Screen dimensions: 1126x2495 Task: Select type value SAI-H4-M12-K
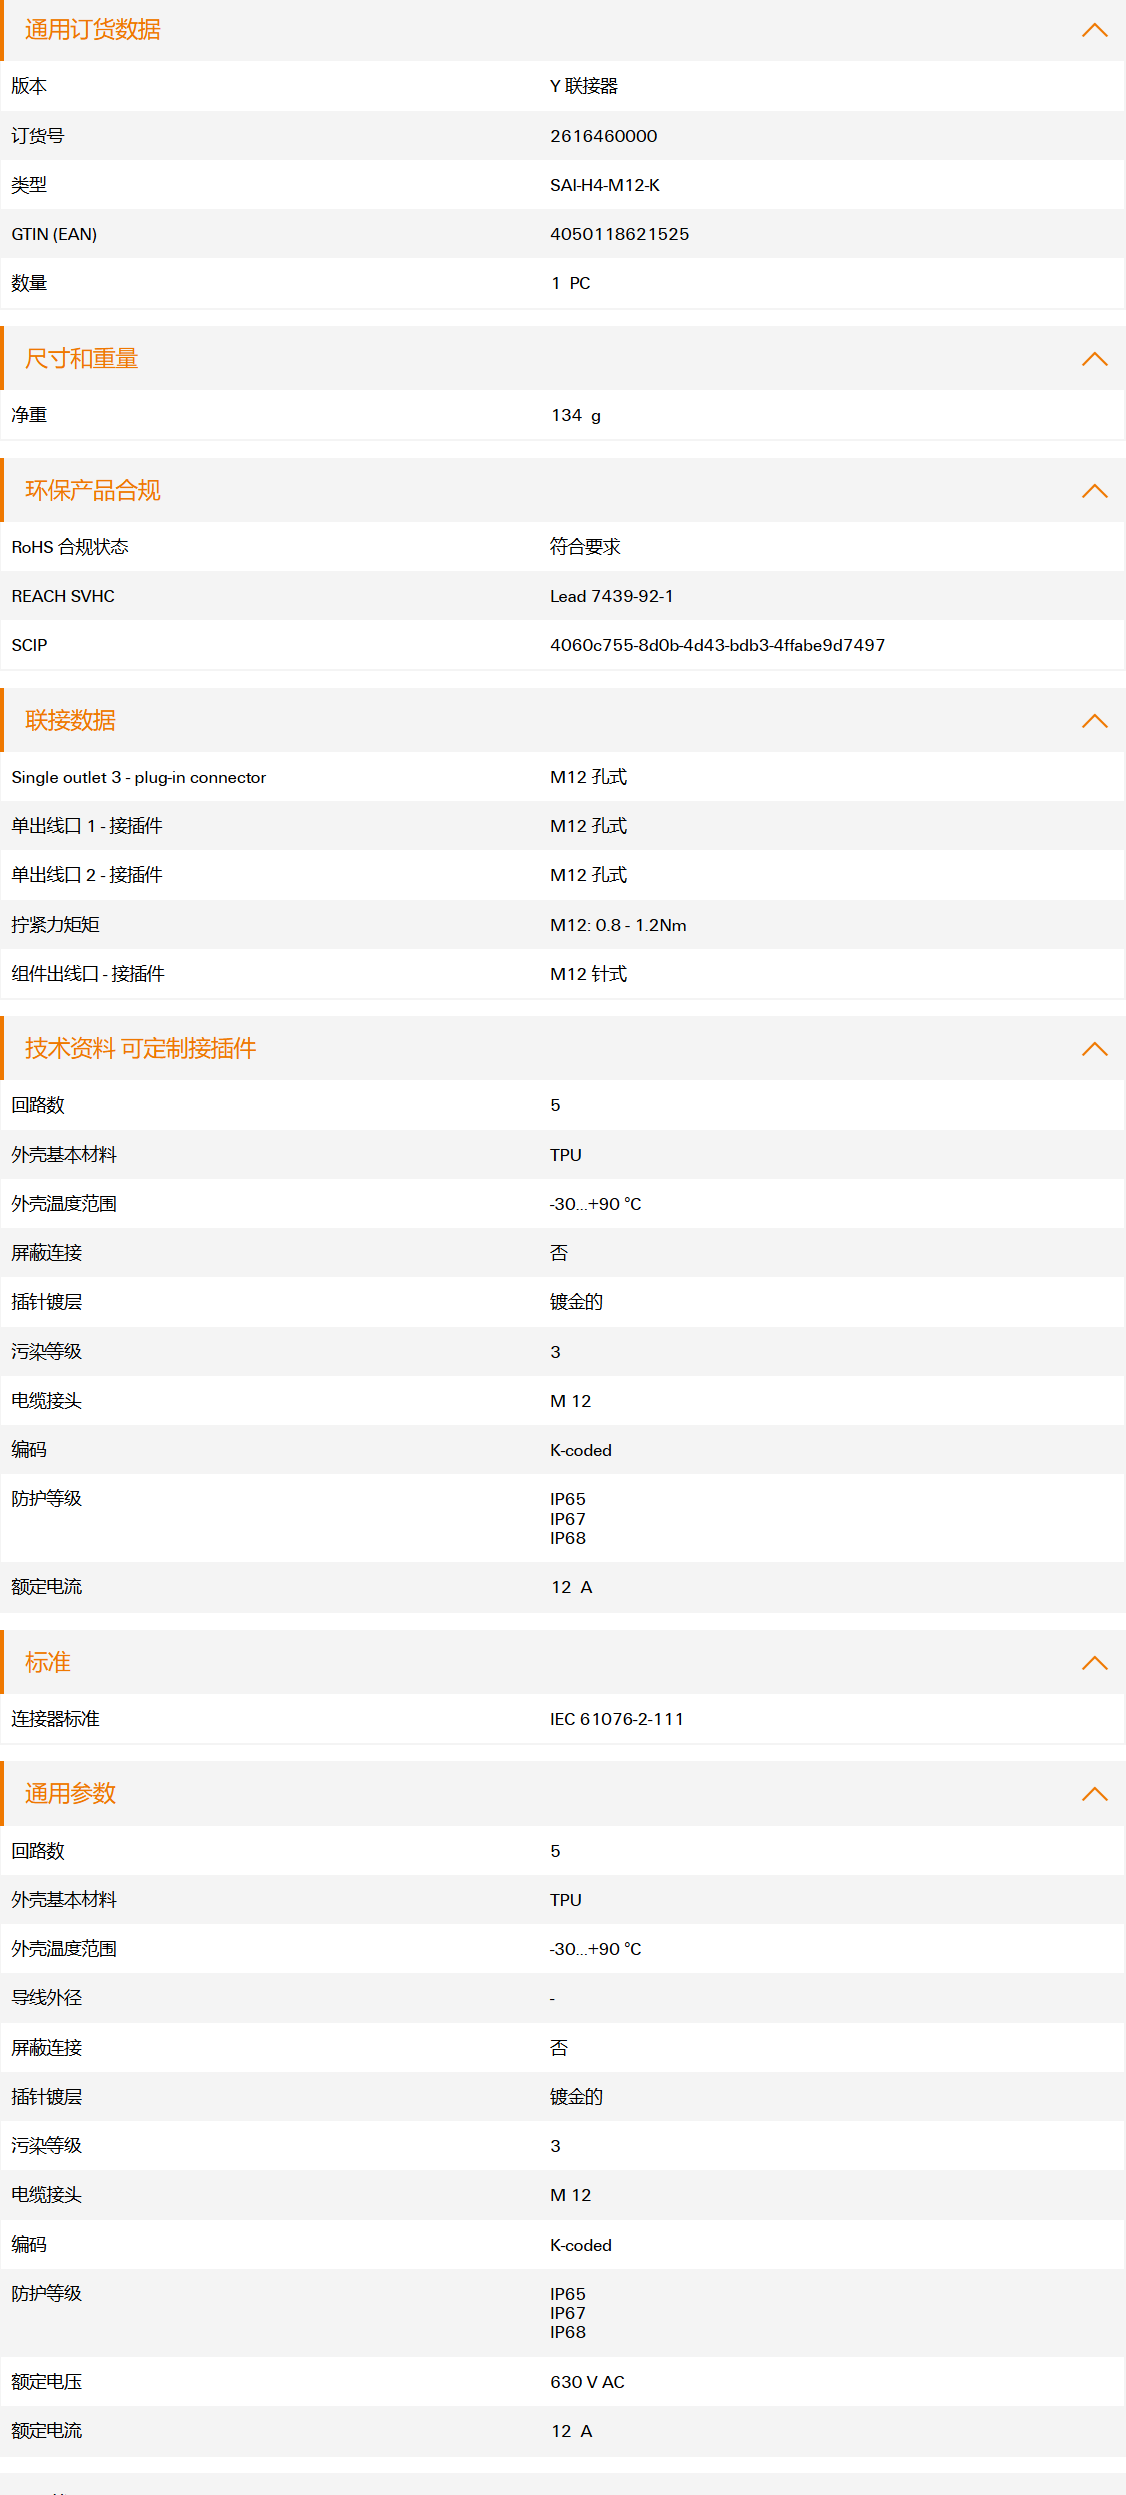pyautogui.click(x=605, y=185)
